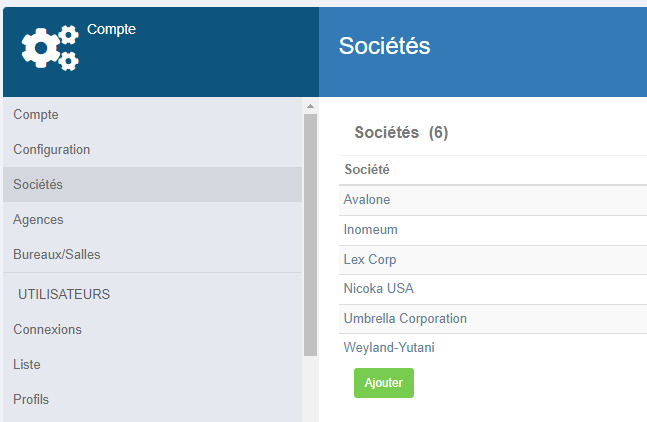The width and height of the screenshot is (647, 422).
Task: Open Connexions under Utilisateurs
Action: [152, 329]
